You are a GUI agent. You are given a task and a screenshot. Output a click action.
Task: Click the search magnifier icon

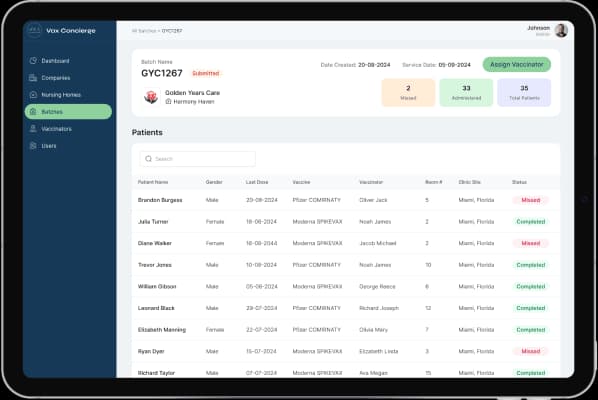[148, 159]
